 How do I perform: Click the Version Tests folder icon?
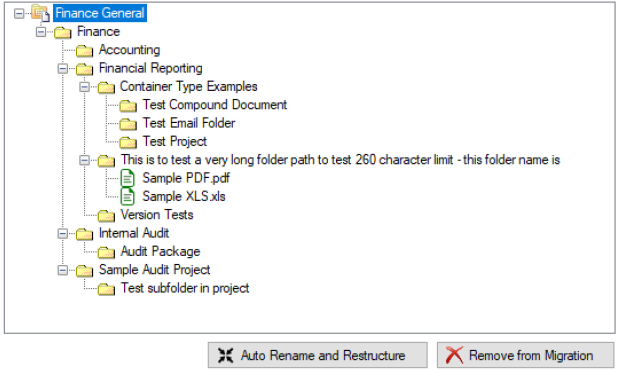coord(106,215)
